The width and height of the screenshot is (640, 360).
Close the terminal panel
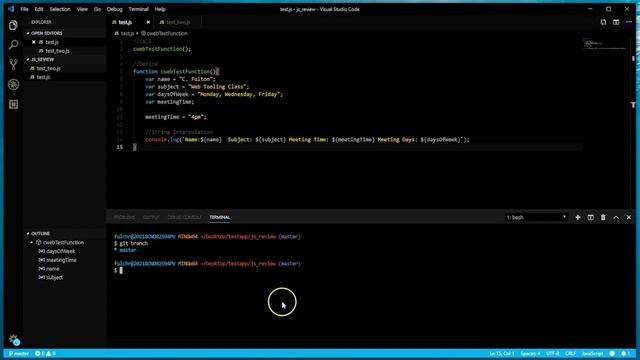[629, 218]
